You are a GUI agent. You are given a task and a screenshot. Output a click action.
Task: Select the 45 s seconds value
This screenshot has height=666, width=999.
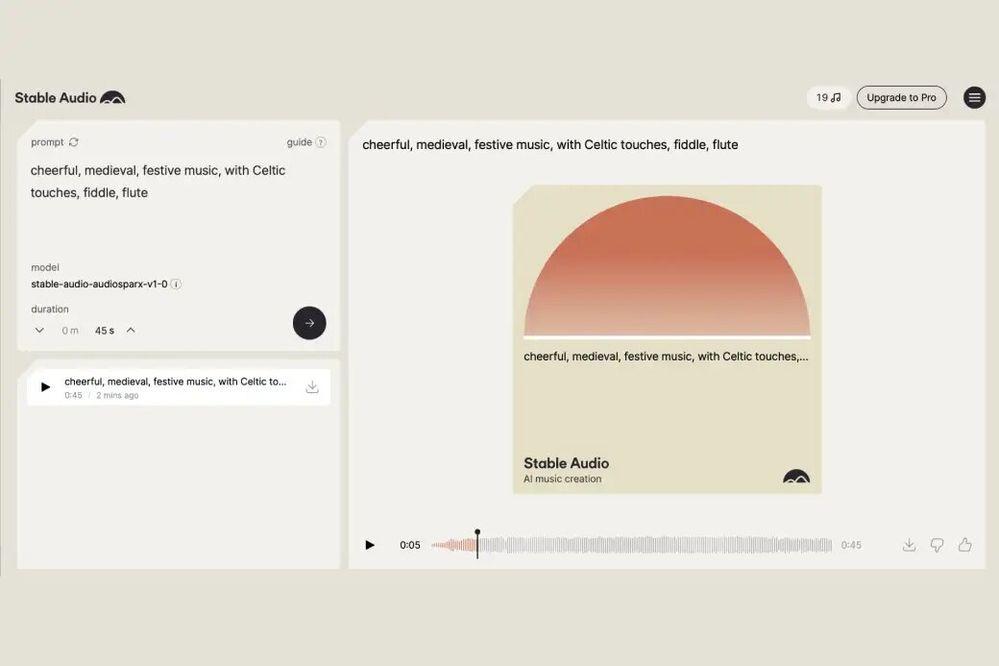104,331
